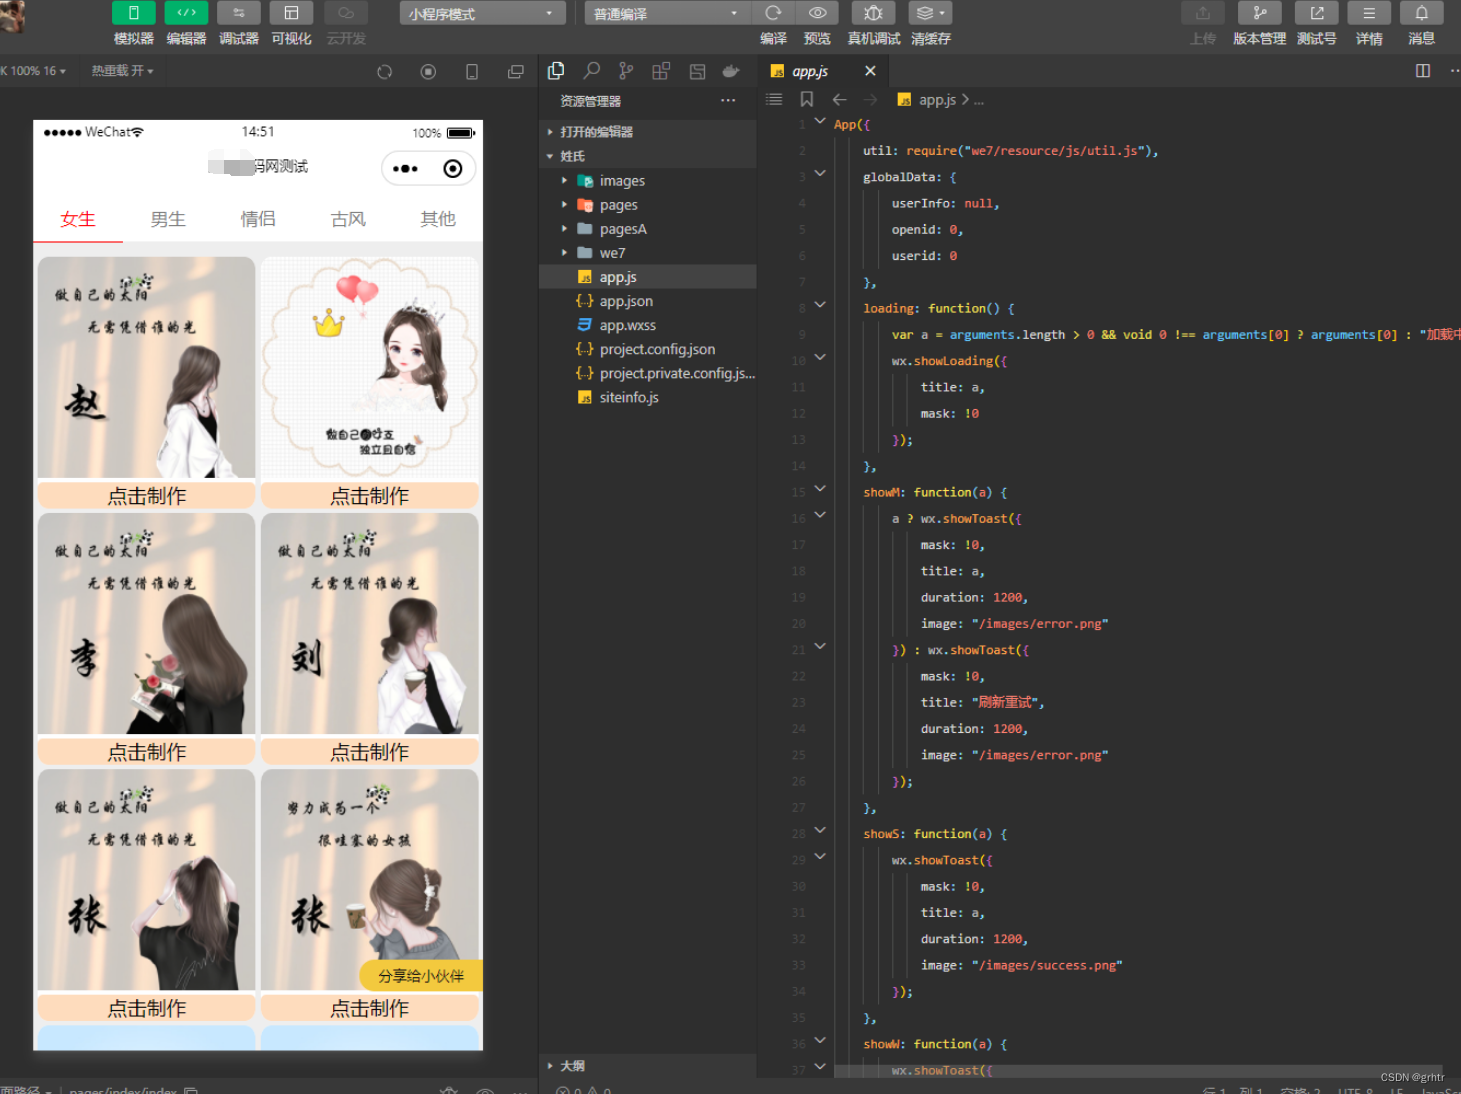Open version management
Screen dimensions: 1461x1094
[1259, 13]
